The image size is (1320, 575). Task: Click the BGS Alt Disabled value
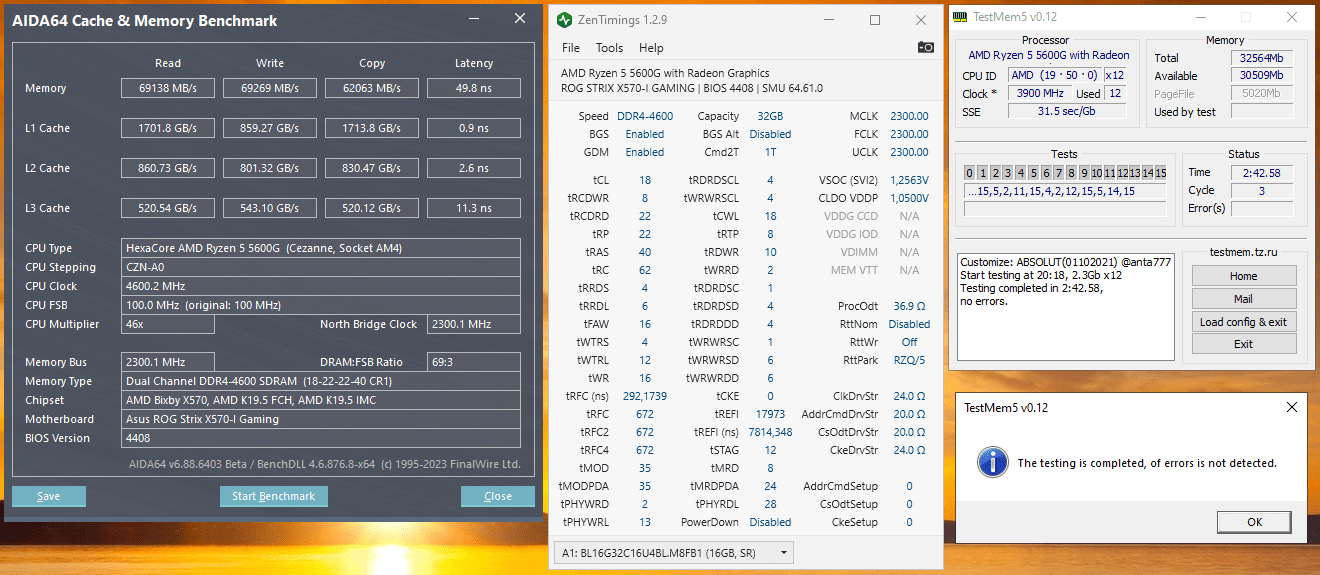770,134
